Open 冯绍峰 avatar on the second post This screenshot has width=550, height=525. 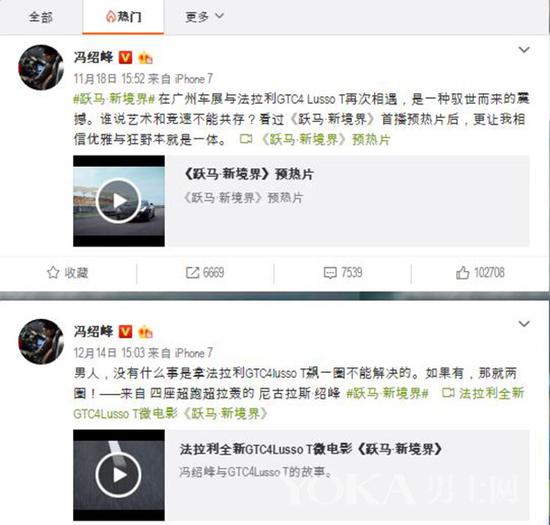41,342
